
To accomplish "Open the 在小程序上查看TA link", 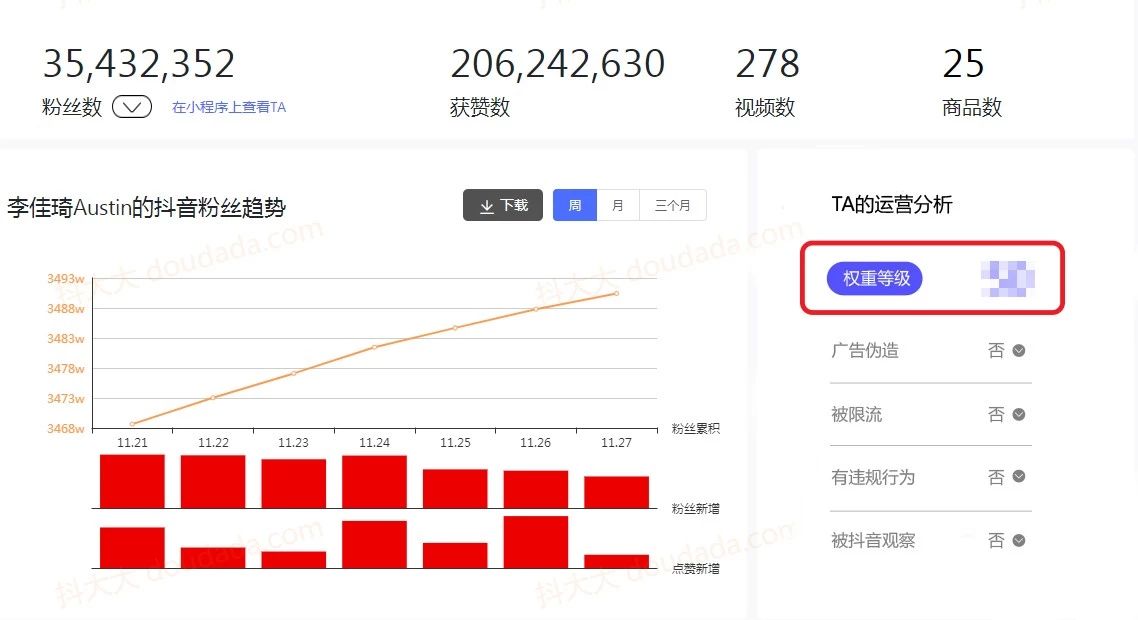I will (229, 107).
